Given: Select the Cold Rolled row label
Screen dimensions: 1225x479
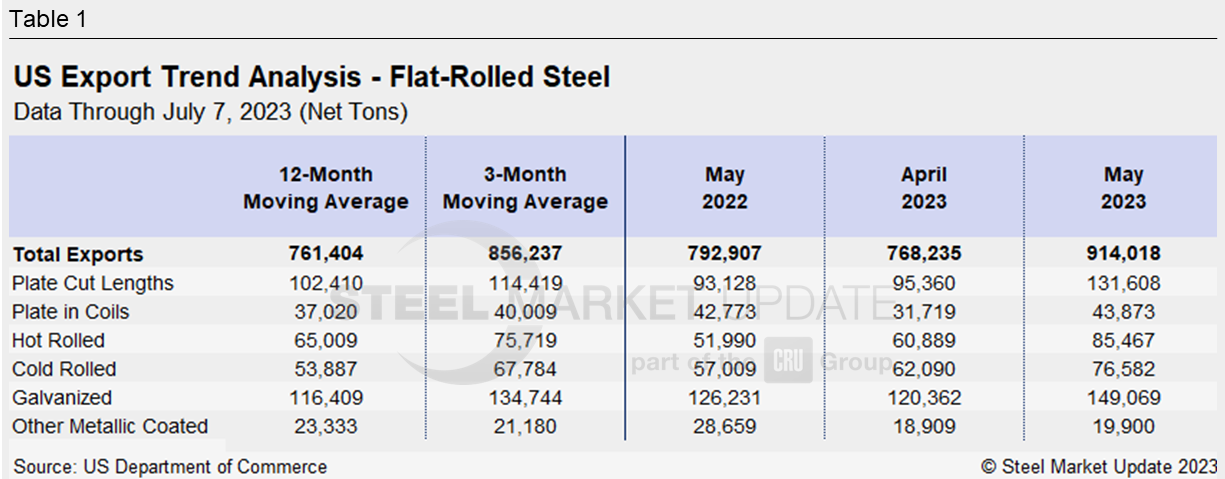Looking at the screenshot, I should [x=64, y=369].
